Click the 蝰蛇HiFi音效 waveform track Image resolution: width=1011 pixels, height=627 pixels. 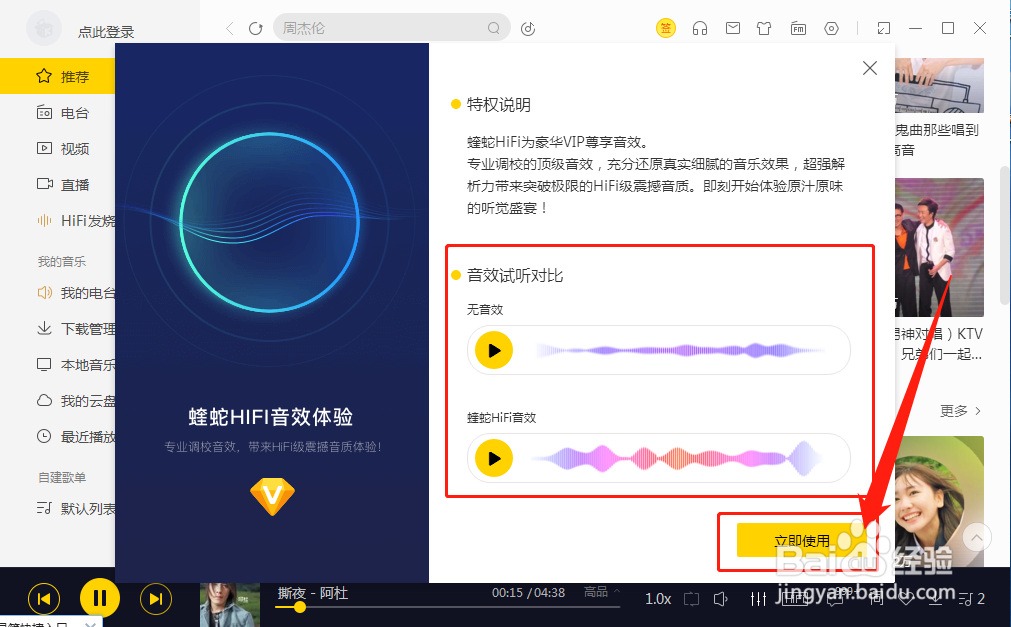point(677,458)
